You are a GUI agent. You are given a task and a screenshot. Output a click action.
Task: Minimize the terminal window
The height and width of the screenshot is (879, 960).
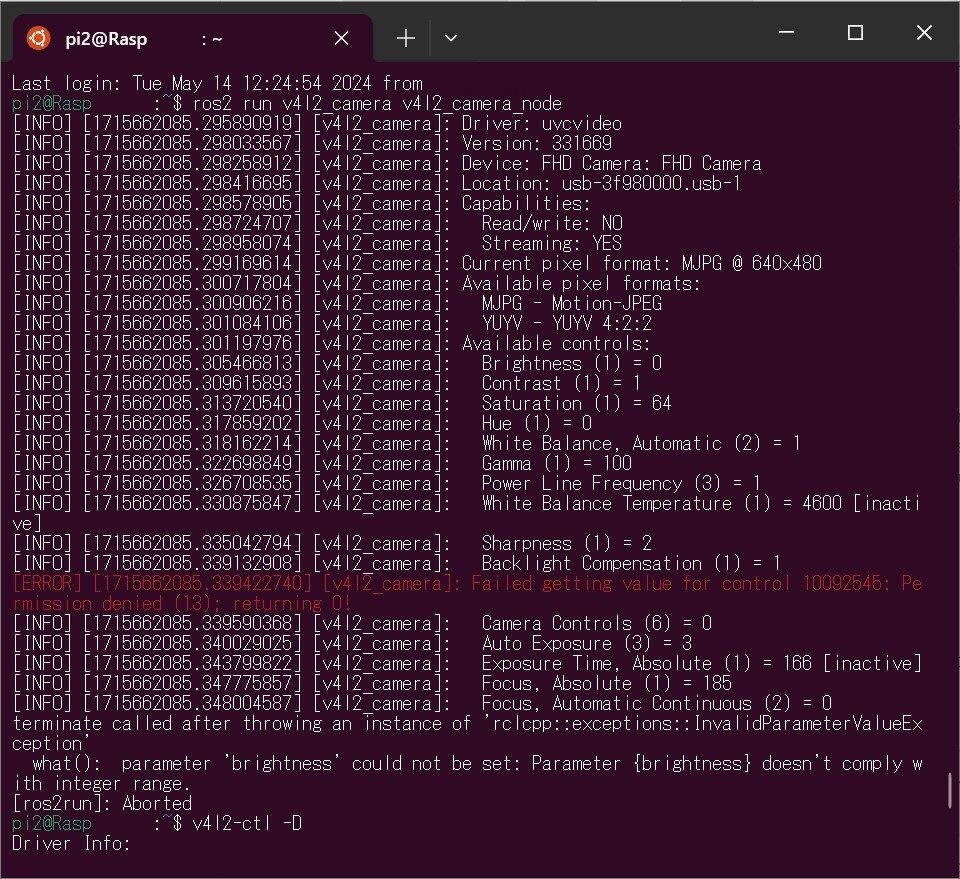pyautogui.click(x=787, y=32)
